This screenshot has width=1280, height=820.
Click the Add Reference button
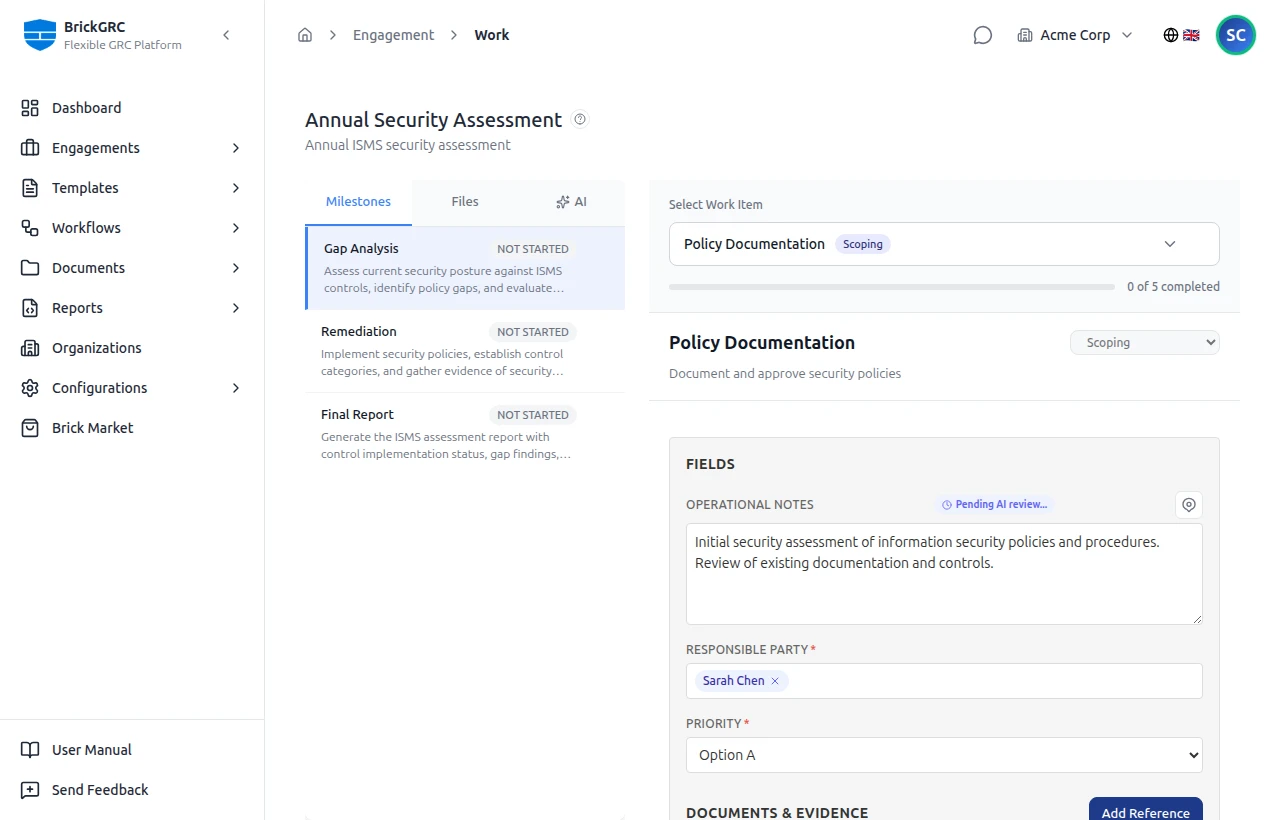[x=1145, y=810]
